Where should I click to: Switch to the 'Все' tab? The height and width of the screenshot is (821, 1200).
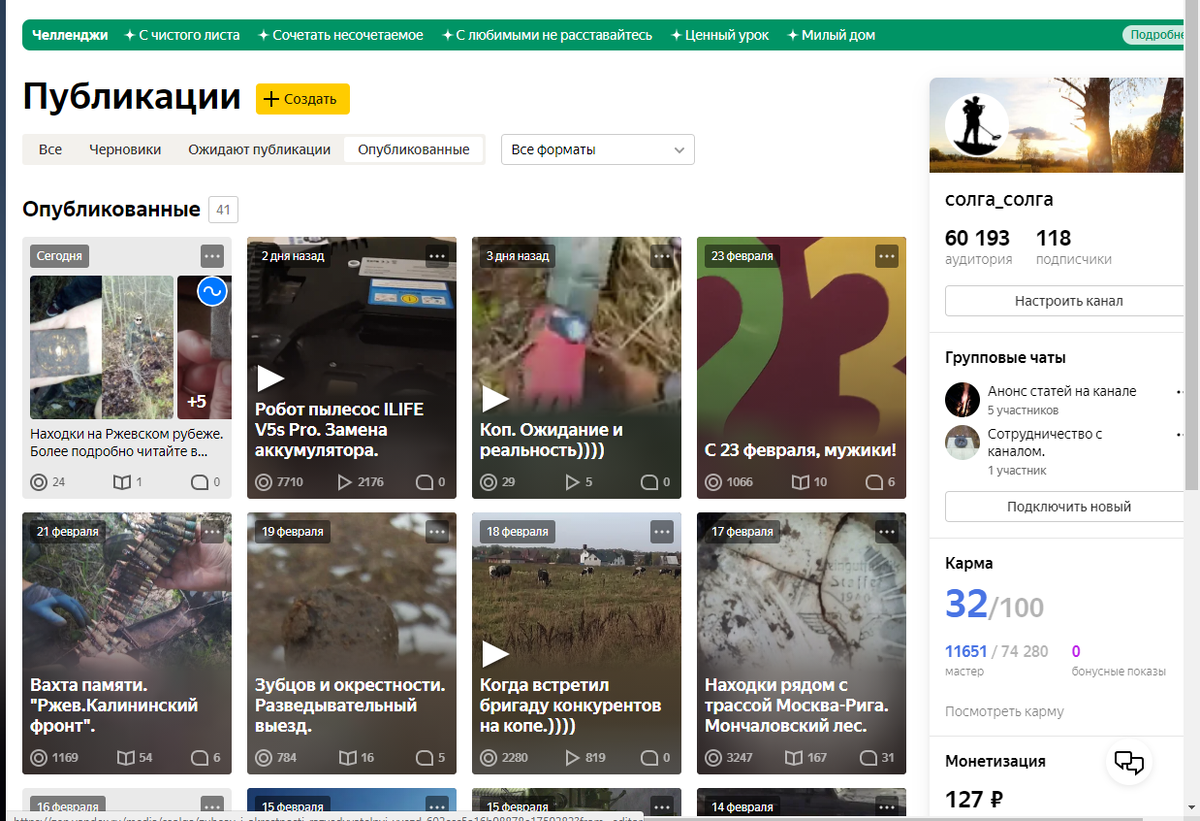pyautogui.click(x=50, y=150)
